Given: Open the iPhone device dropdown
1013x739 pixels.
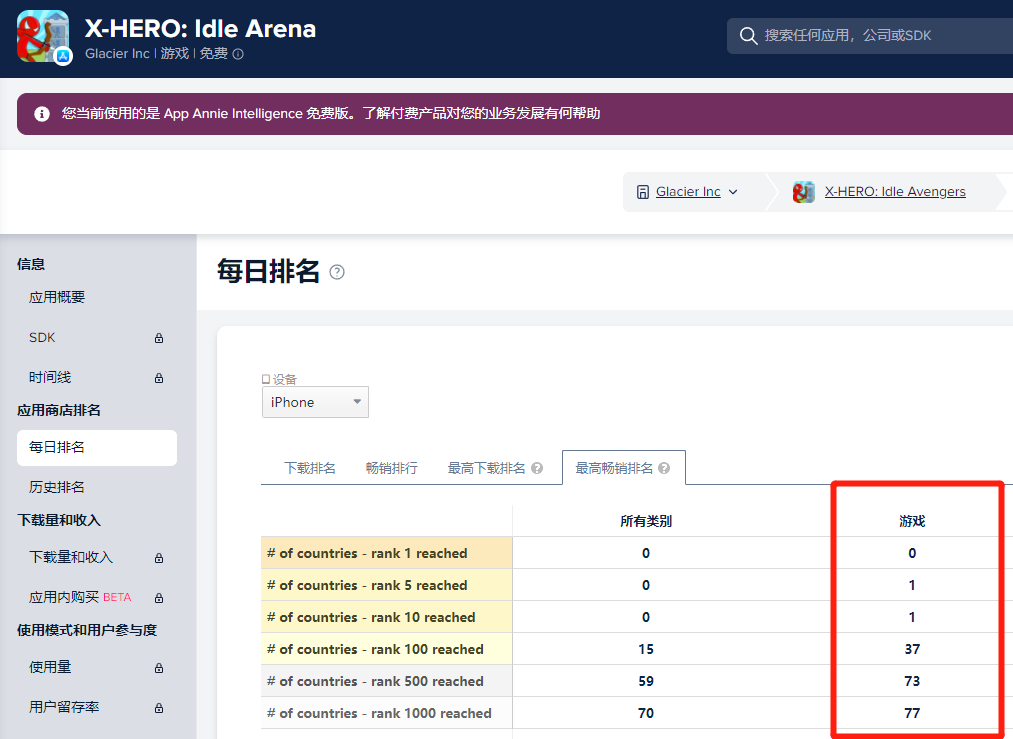Looking at the screenshot, I should click(315, 402).
